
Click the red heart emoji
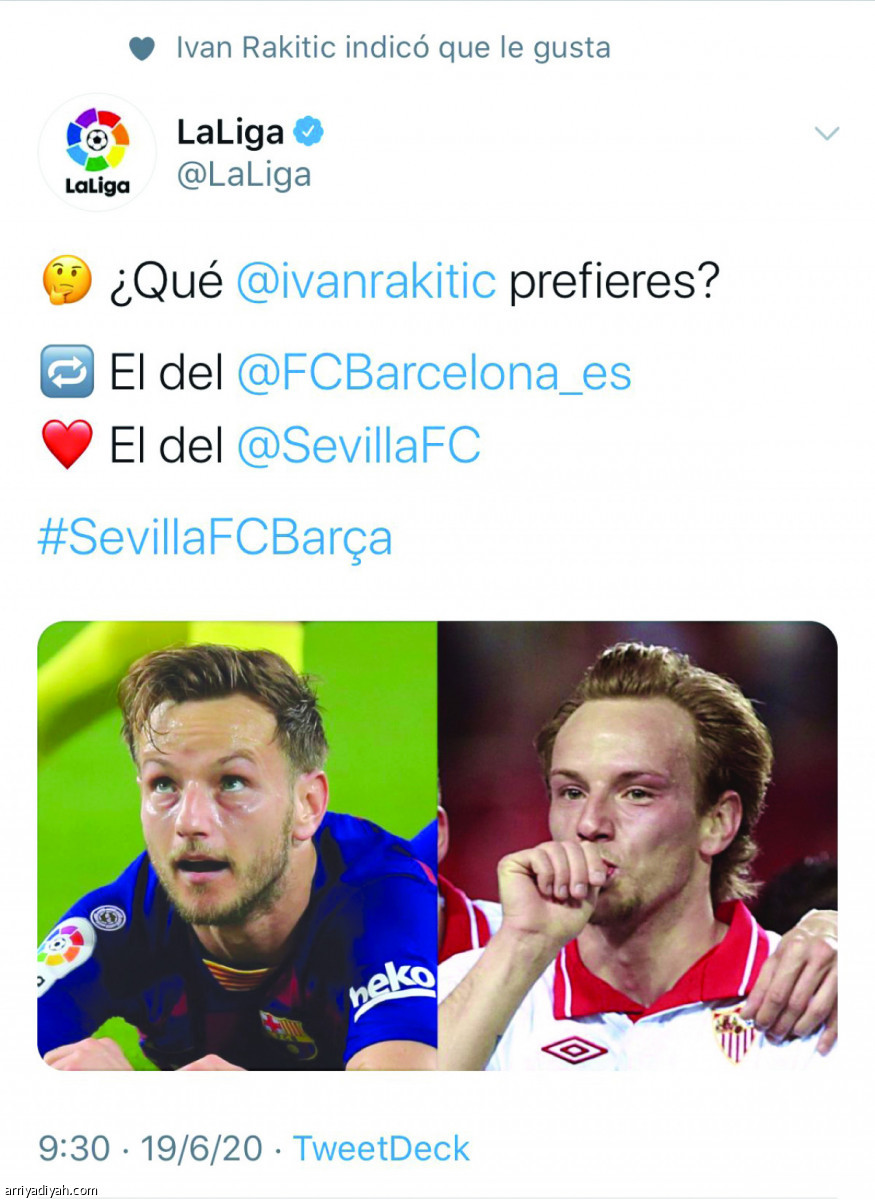point(66,445)
